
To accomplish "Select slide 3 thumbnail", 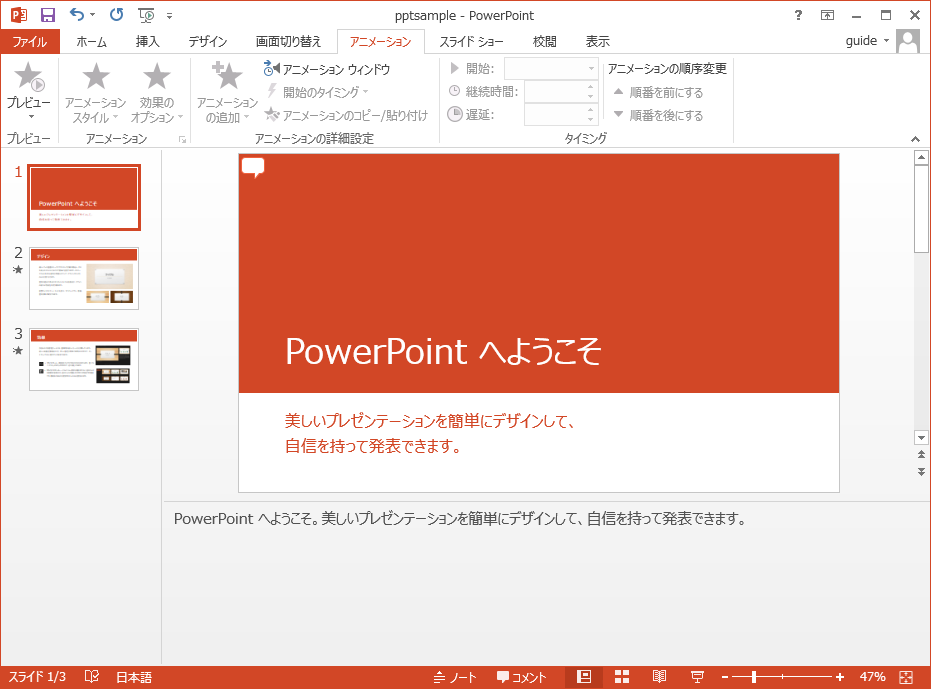I will pos(84,359).
